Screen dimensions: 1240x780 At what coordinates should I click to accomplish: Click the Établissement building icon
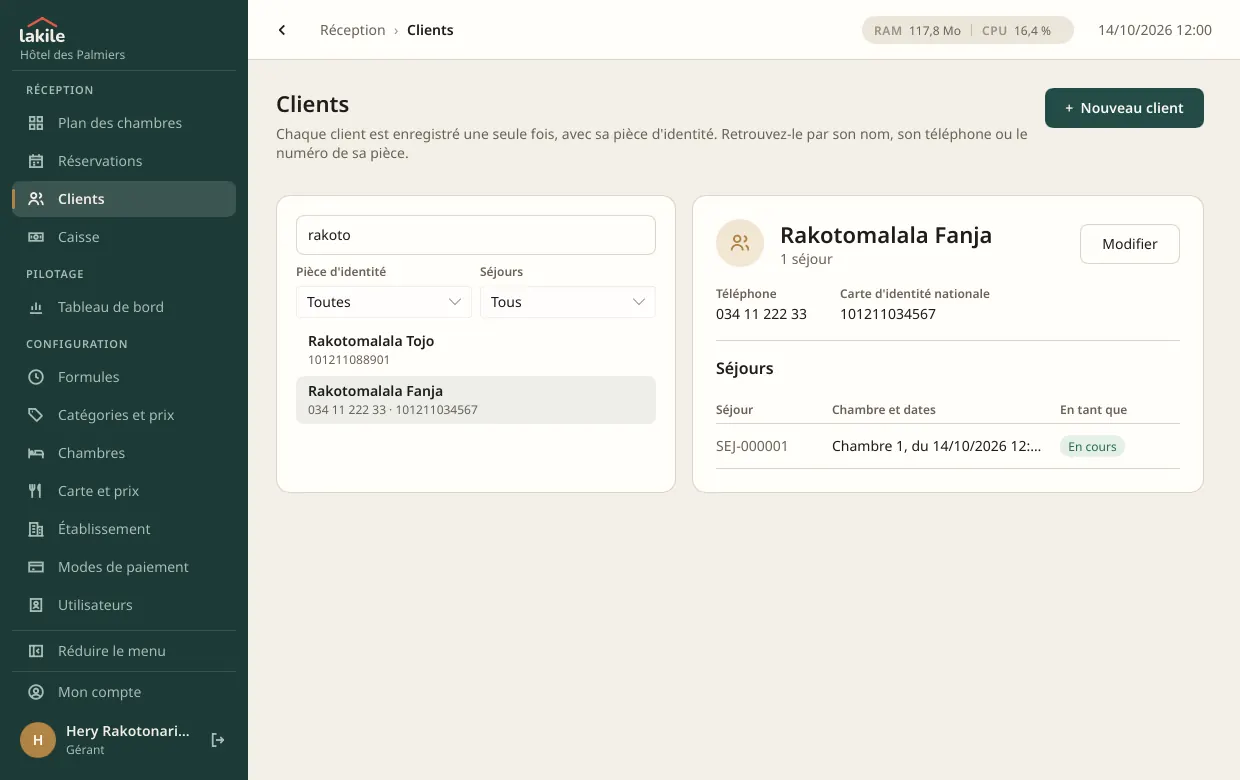coord(36,529)
